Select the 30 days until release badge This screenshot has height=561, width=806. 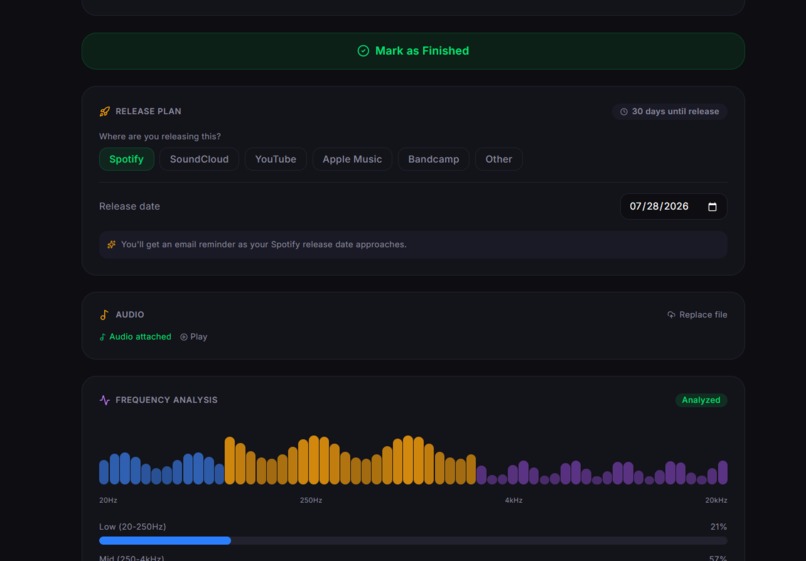click(x=669, y=112)
